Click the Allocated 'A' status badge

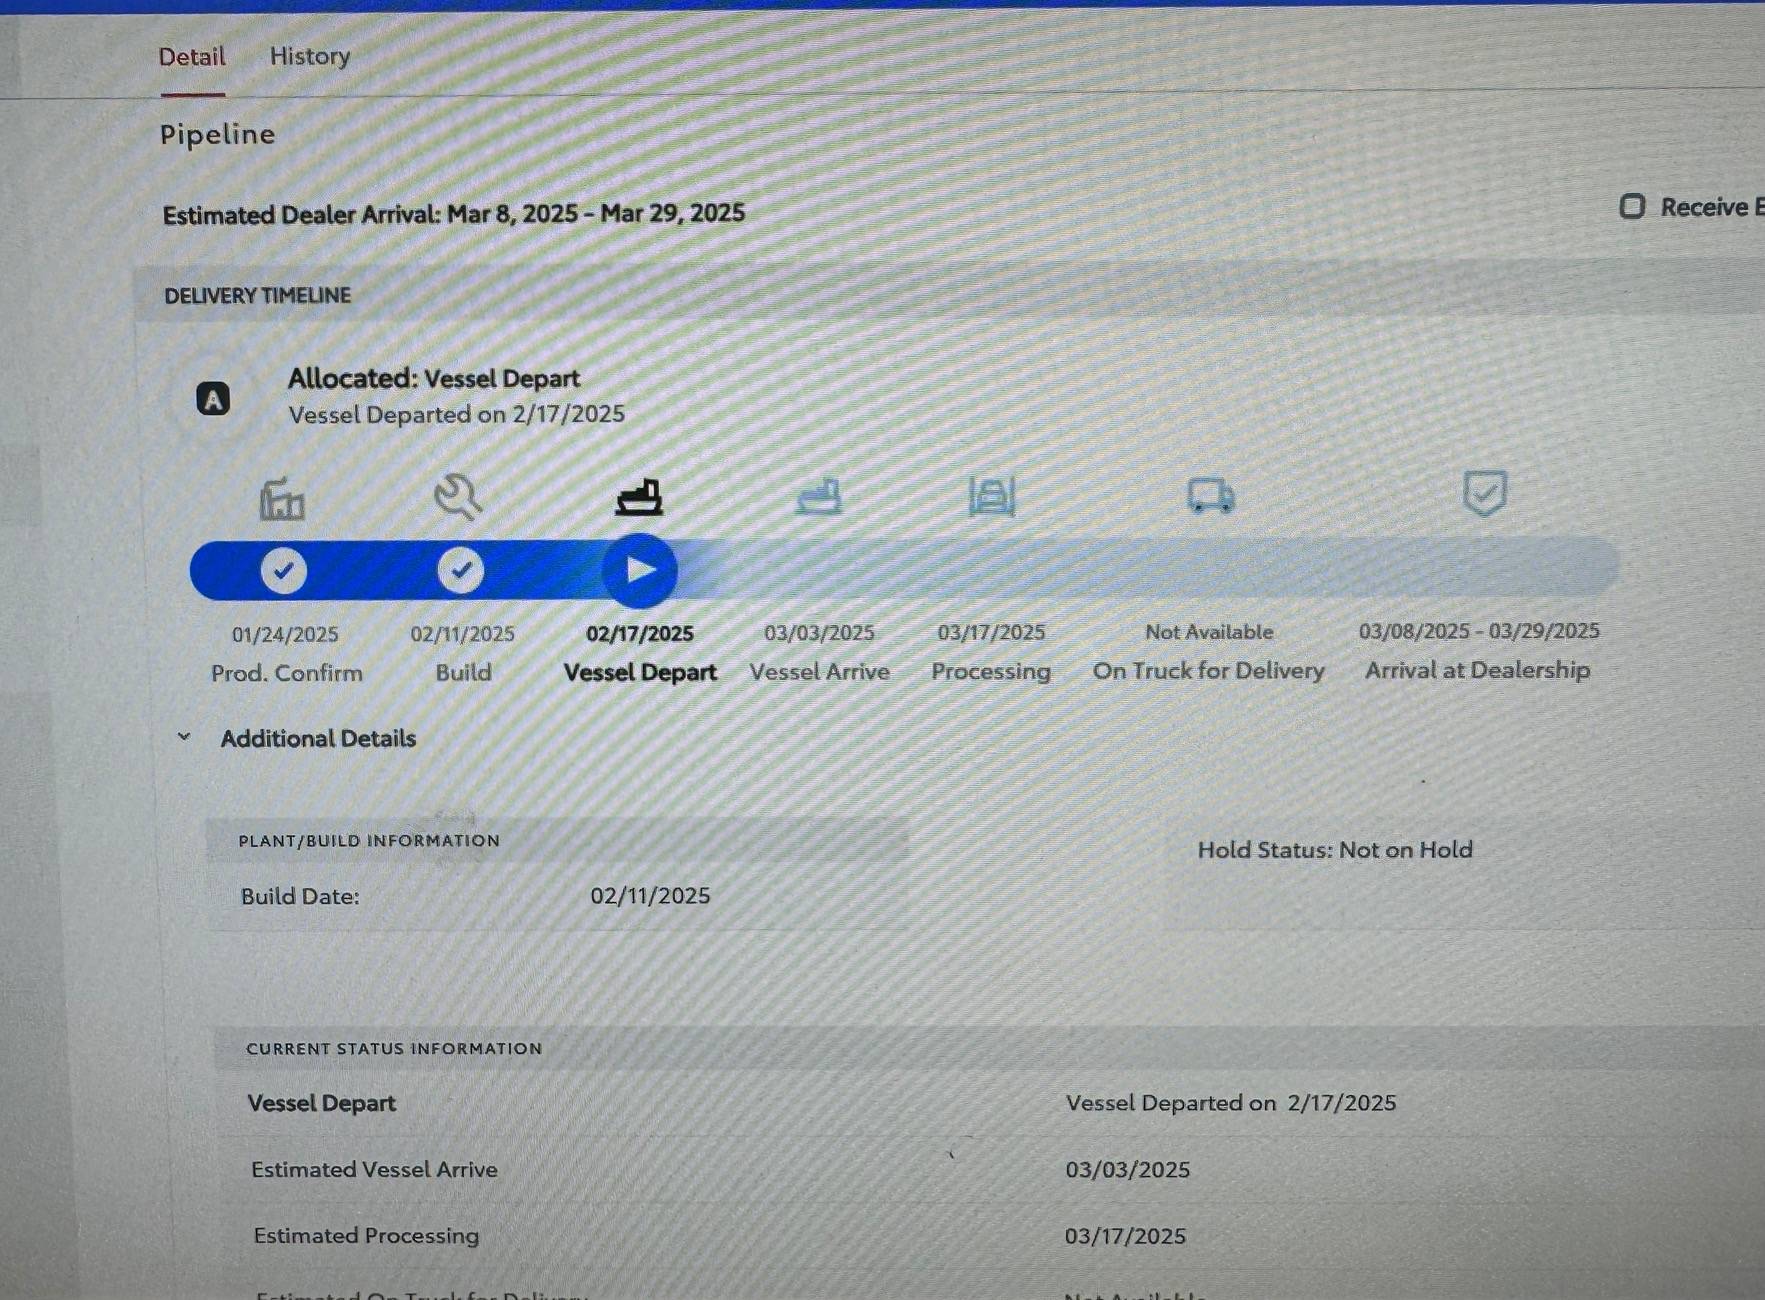point(213,399)
